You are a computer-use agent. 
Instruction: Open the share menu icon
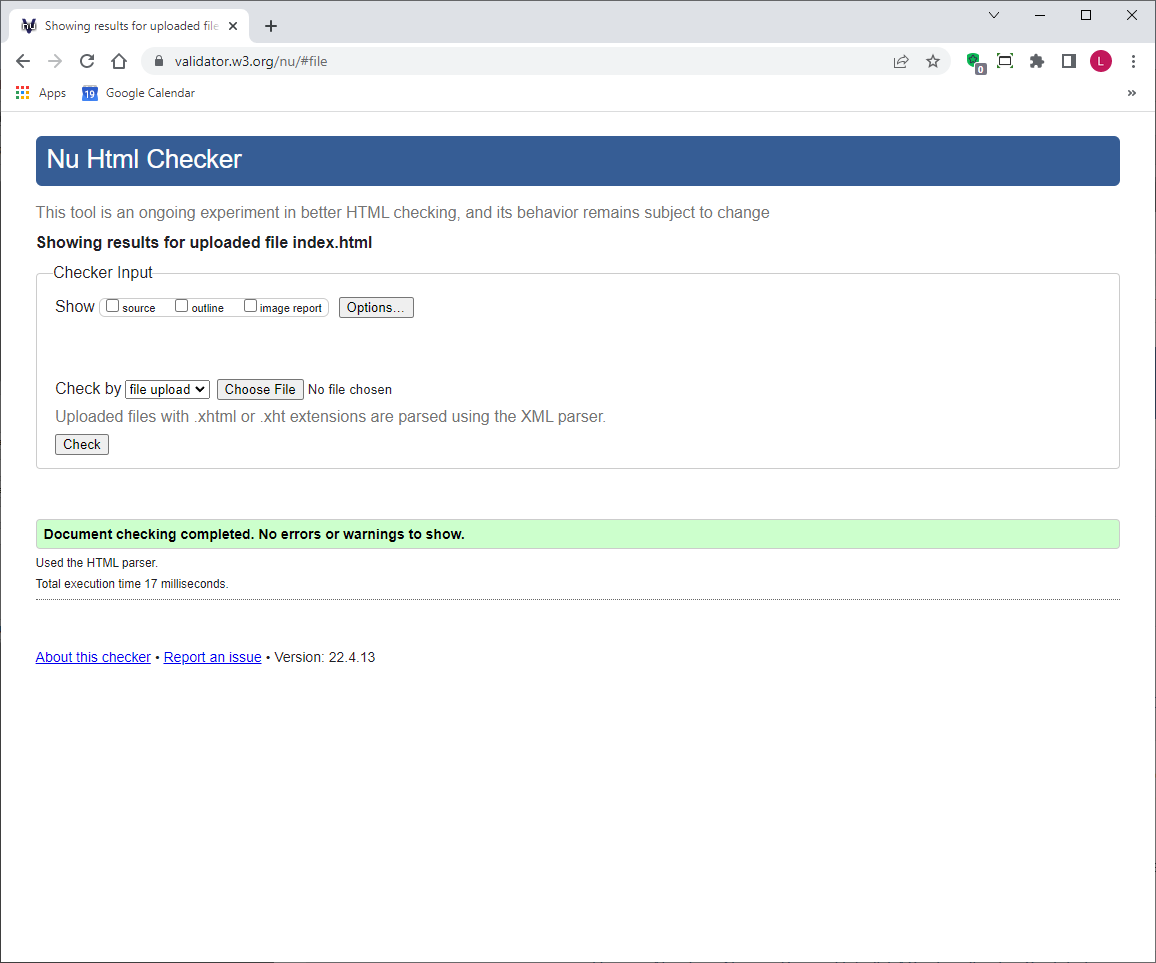point(901,60)
